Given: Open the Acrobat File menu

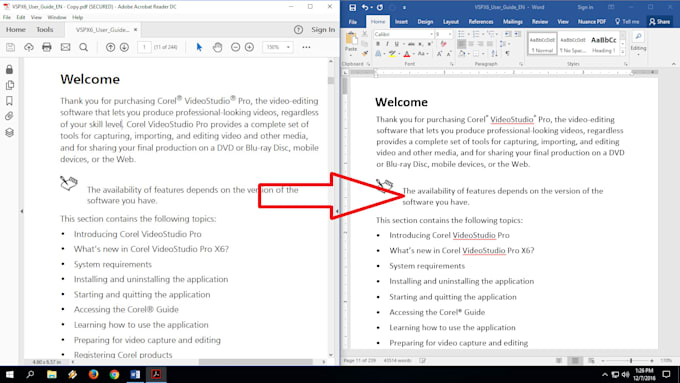Looking at the screenshot, I should (7, 17).
